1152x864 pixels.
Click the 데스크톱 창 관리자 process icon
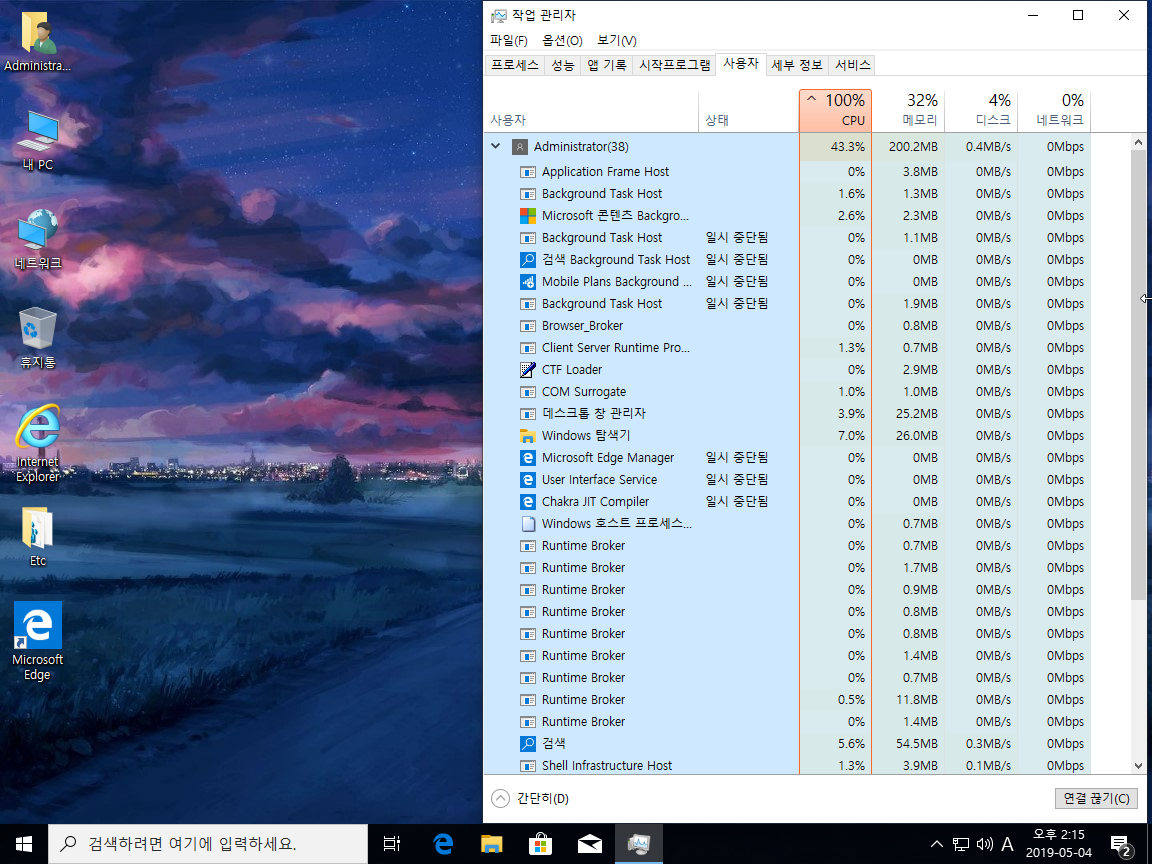tap(528, 414)
